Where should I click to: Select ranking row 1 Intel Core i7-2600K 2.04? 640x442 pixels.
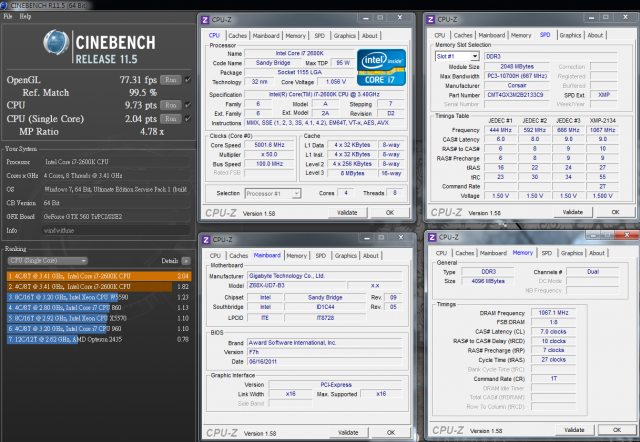click(99, 276)
